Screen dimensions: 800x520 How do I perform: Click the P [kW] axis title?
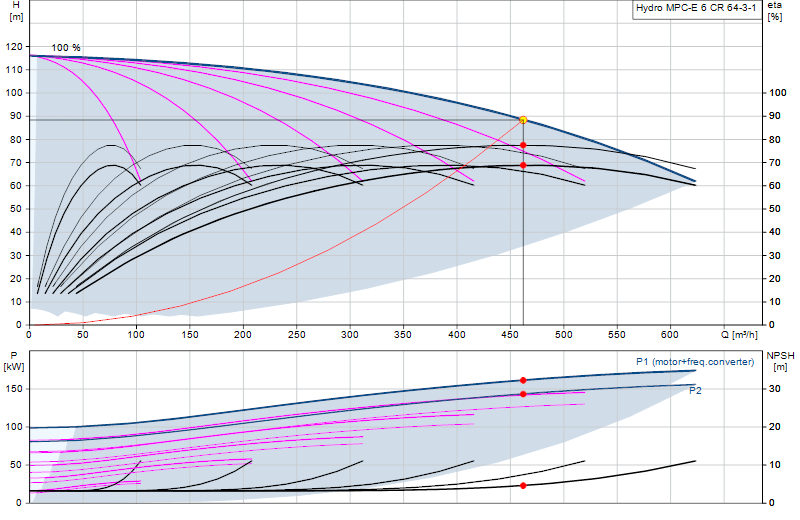coord(14,361)
